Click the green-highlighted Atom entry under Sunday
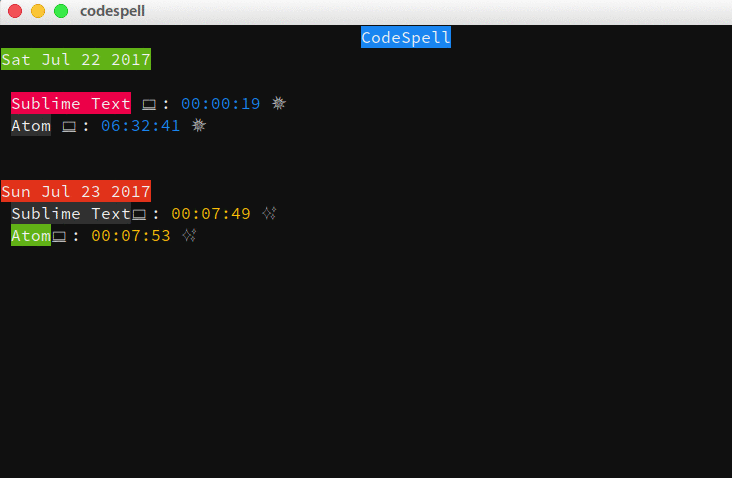 click(31, 236)
